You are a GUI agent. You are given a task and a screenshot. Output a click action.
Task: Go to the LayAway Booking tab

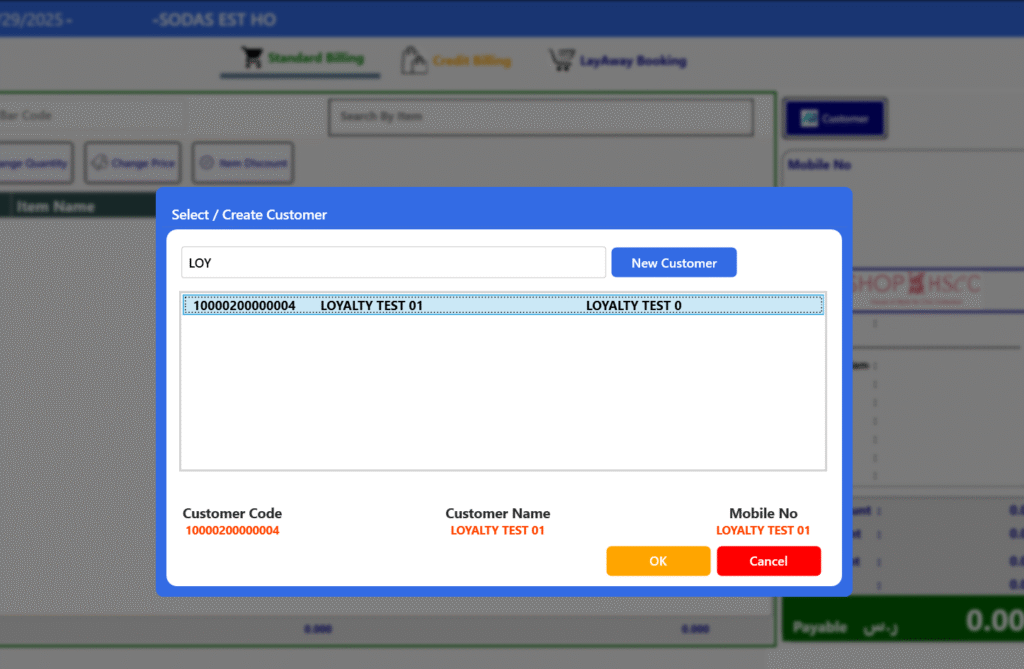point(632,61)
